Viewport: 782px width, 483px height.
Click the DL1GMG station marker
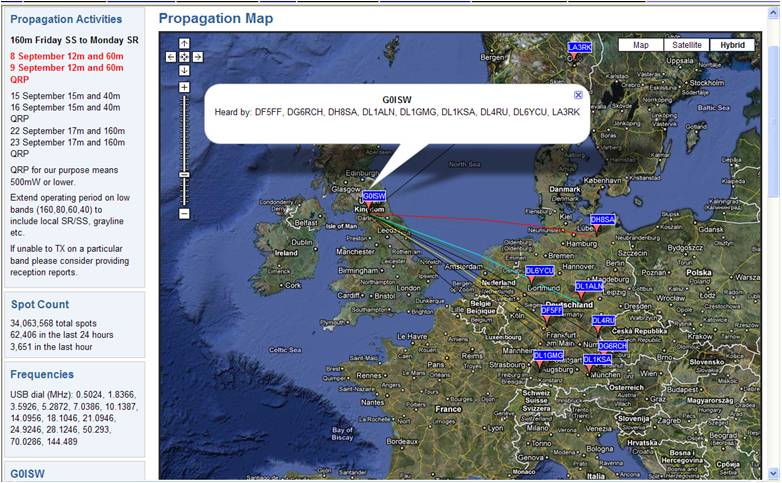(548, 355)
